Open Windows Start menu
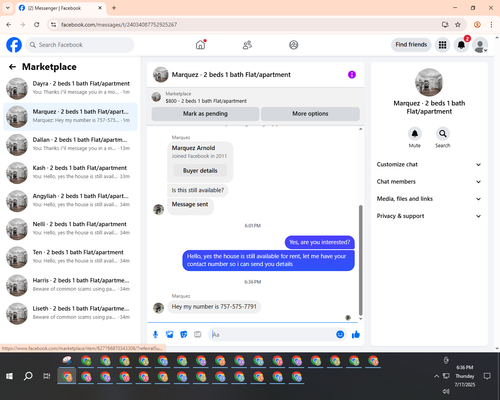 [x=9, y=376]
